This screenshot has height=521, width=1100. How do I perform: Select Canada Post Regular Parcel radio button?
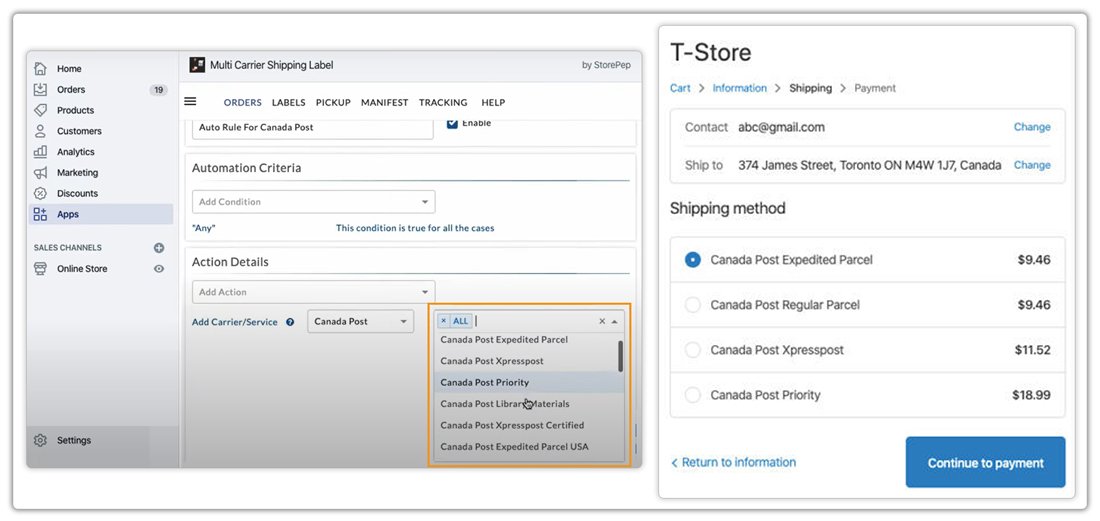(x=692, y=305)
